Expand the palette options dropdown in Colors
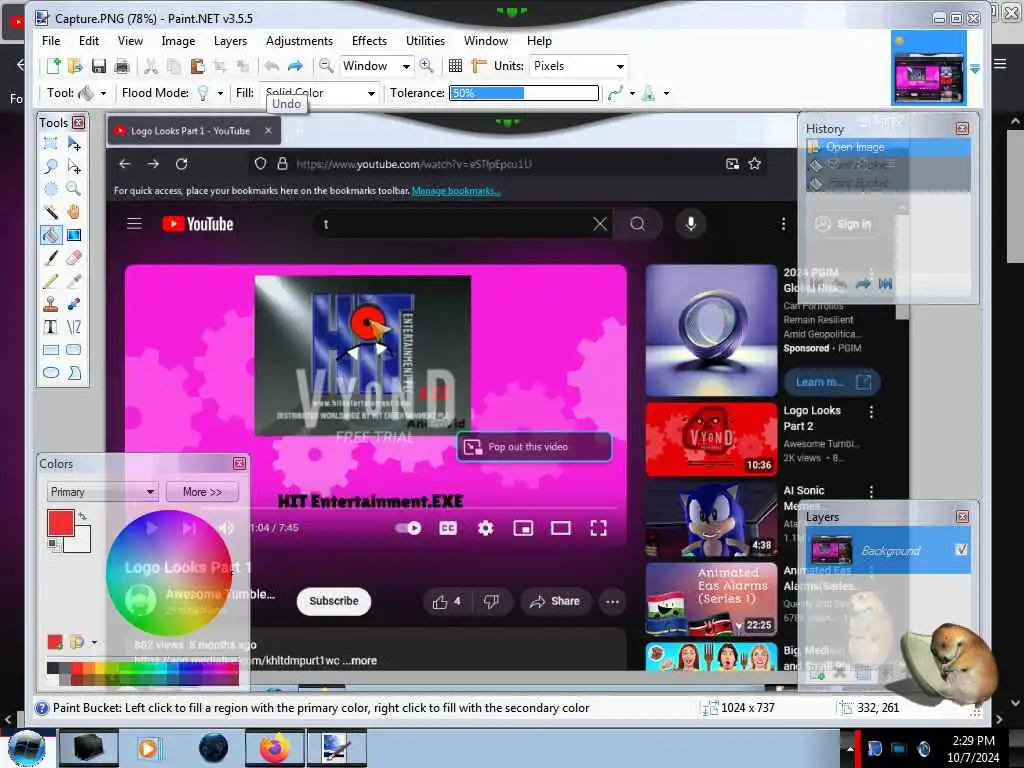Image resolution: width=1024 pixels, height=768 pixels. point(94,643)
